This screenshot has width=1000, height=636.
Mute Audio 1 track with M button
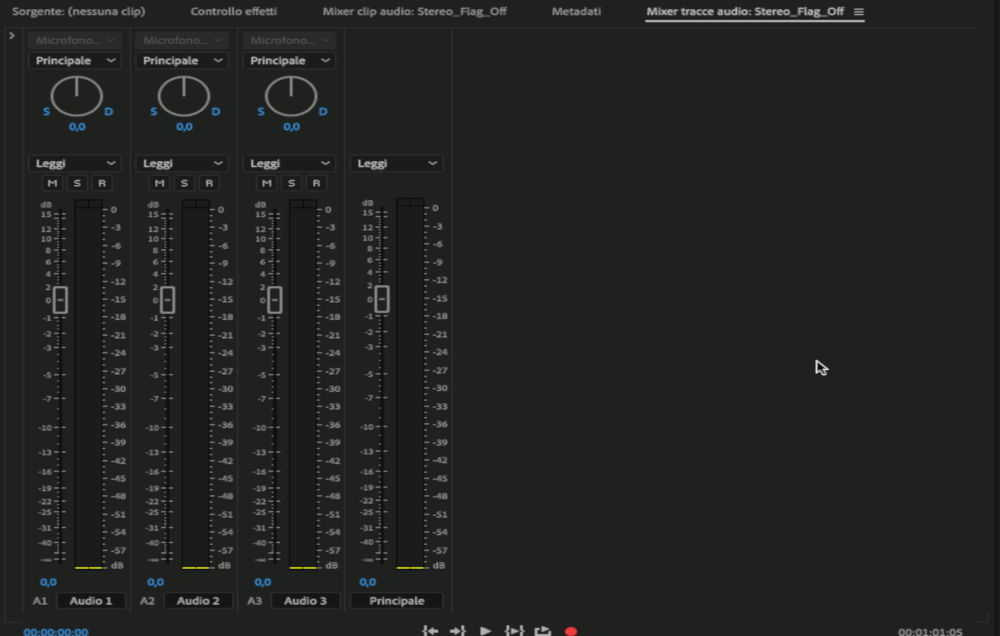[x=52, y=183]
